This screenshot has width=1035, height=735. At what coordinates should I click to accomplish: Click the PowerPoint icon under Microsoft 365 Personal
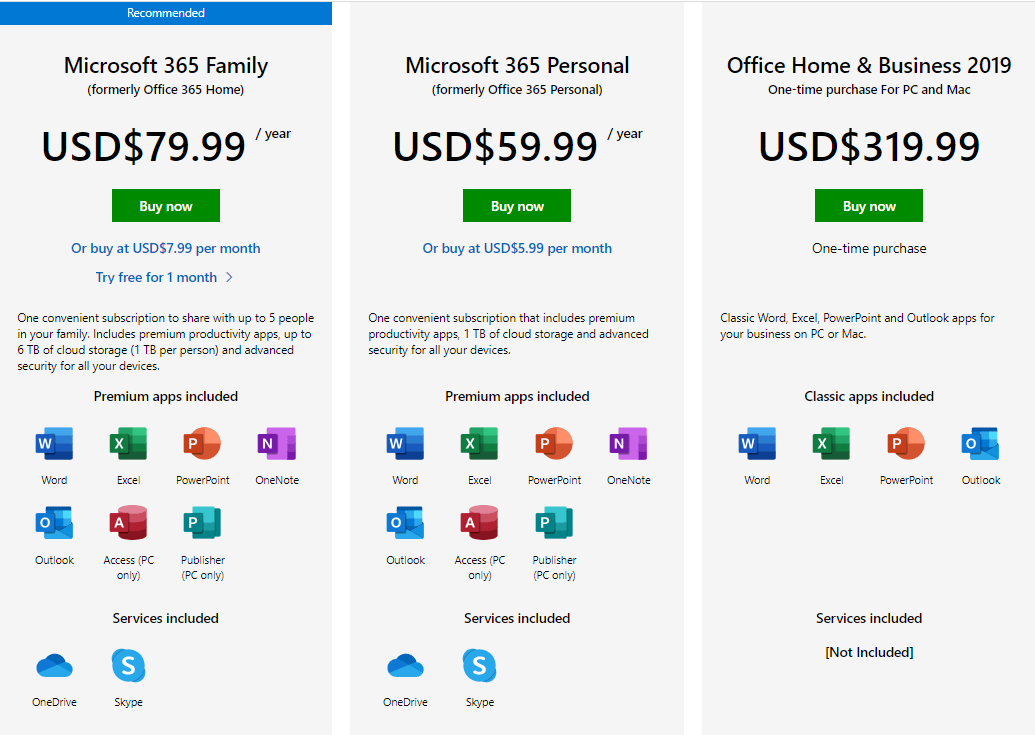[x=554, y=443]
